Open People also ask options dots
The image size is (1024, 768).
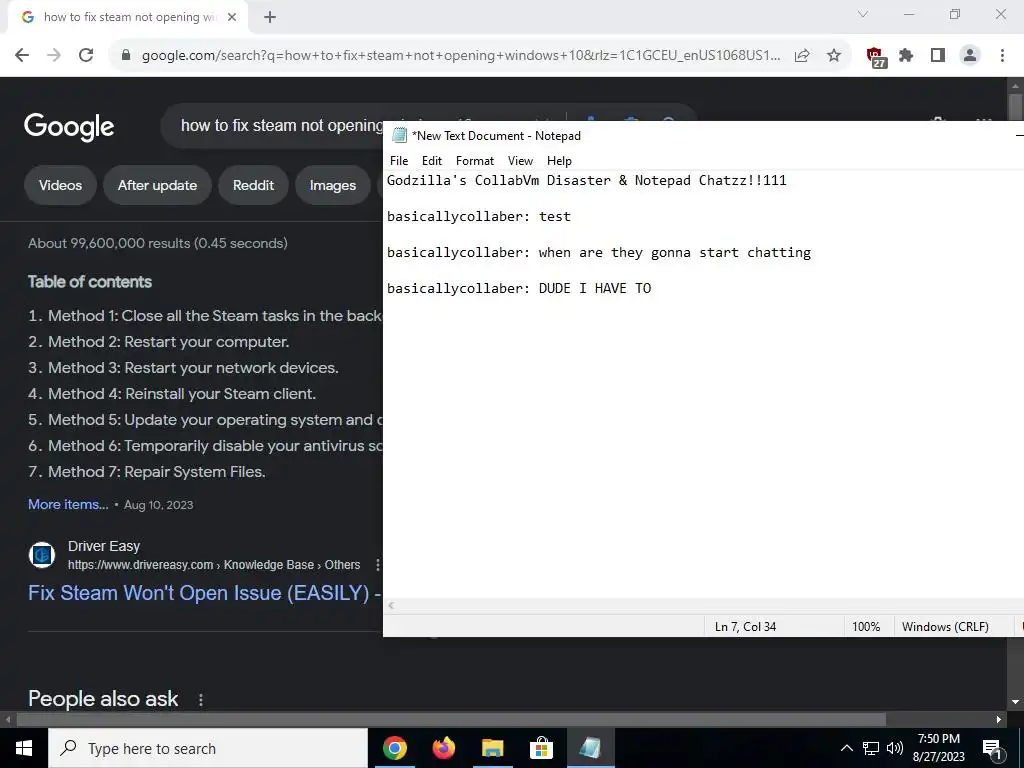[200, 699]
